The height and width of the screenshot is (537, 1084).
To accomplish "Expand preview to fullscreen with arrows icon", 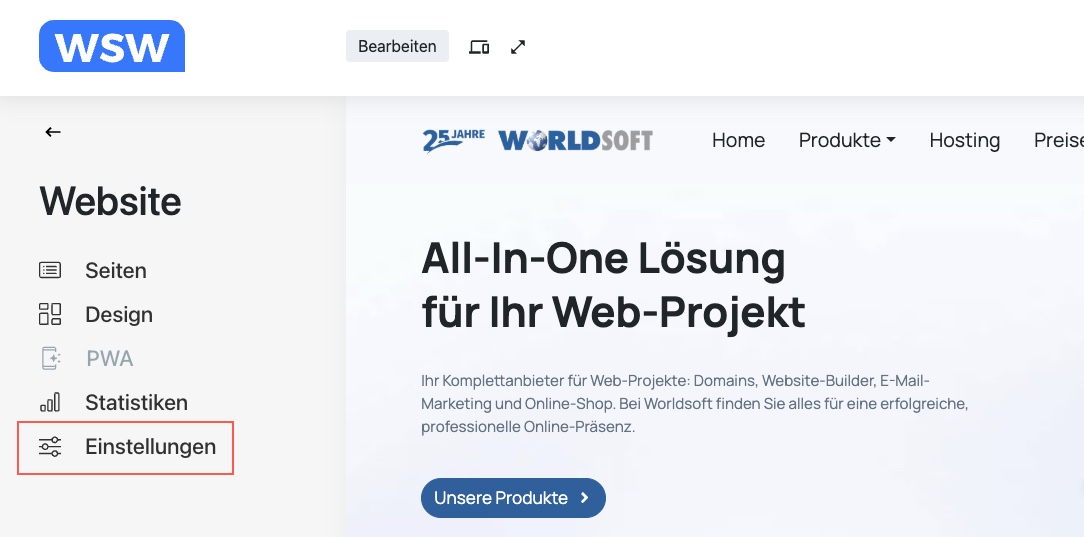I will click(518, 47).
